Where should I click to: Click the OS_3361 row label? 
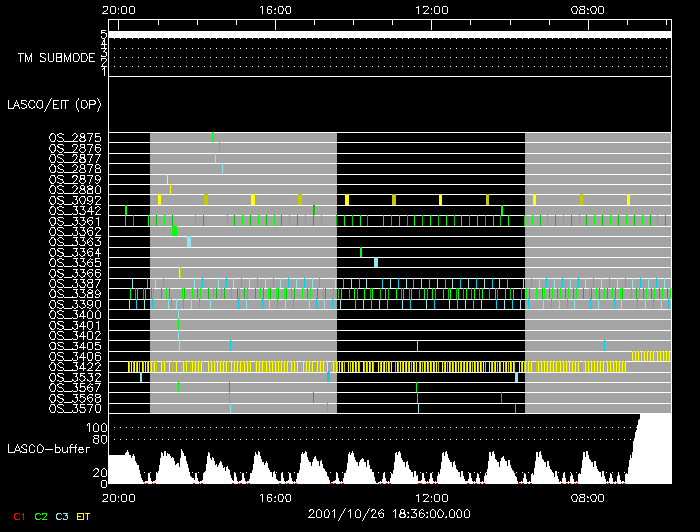[x=75, y=221]
